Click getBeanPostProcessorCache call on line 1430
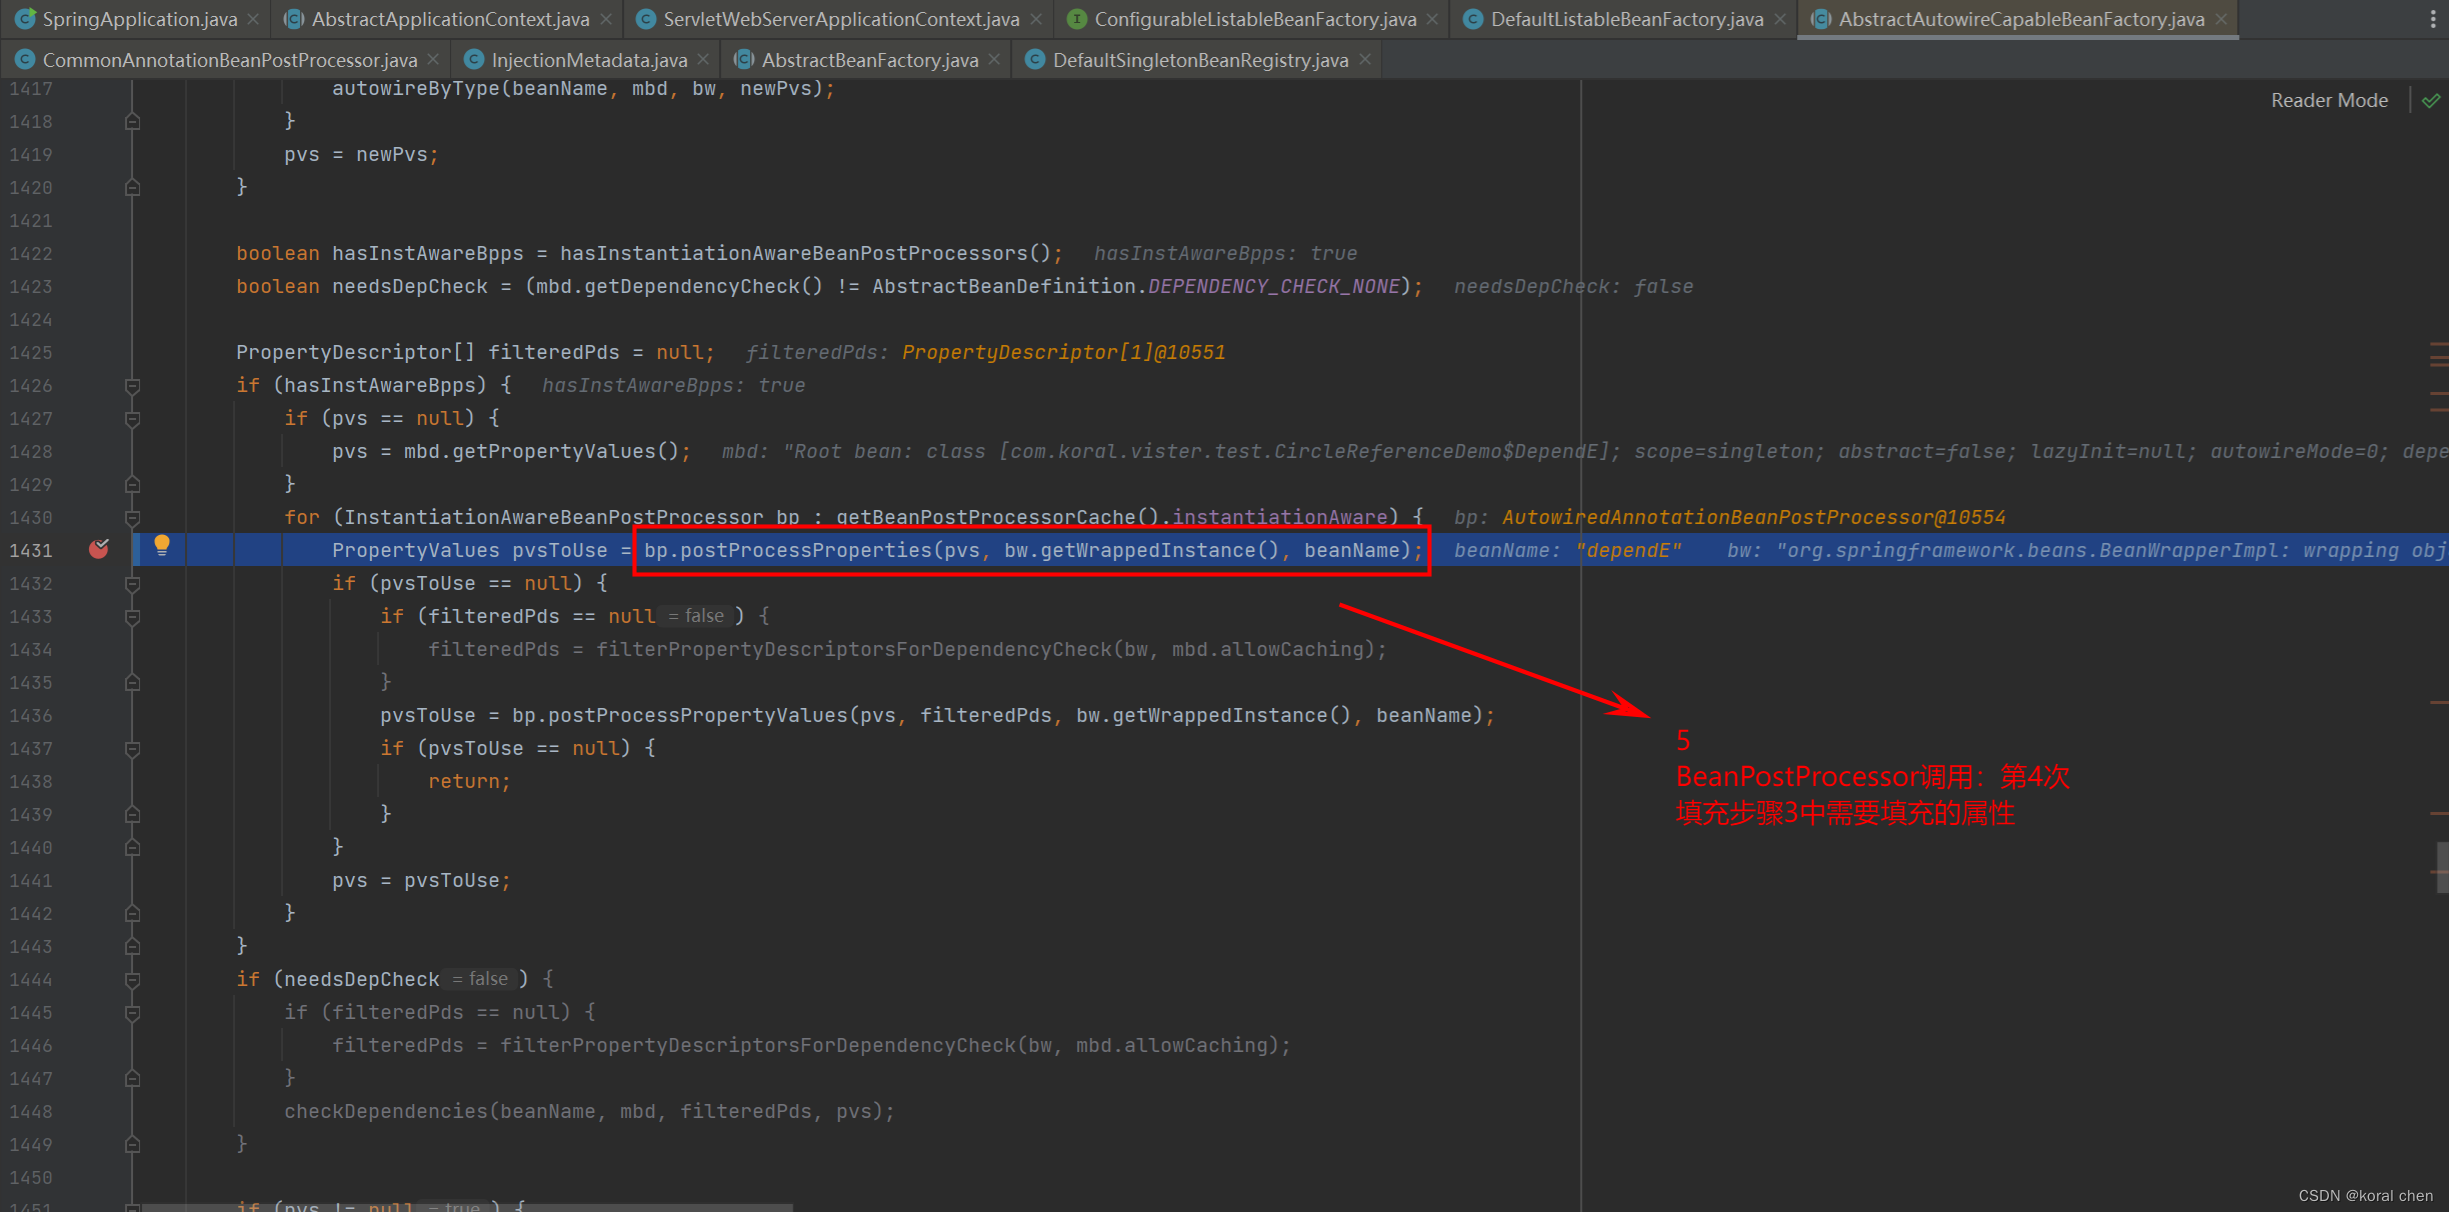2449x1212 pixels. 985,517
